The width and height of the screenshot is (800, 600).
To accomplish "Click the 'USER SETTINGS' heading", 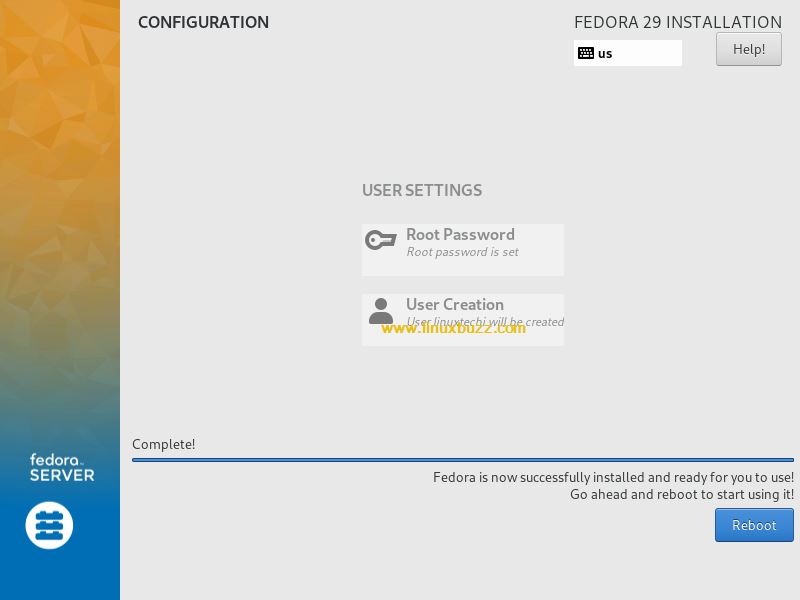I will click(422, 190).
